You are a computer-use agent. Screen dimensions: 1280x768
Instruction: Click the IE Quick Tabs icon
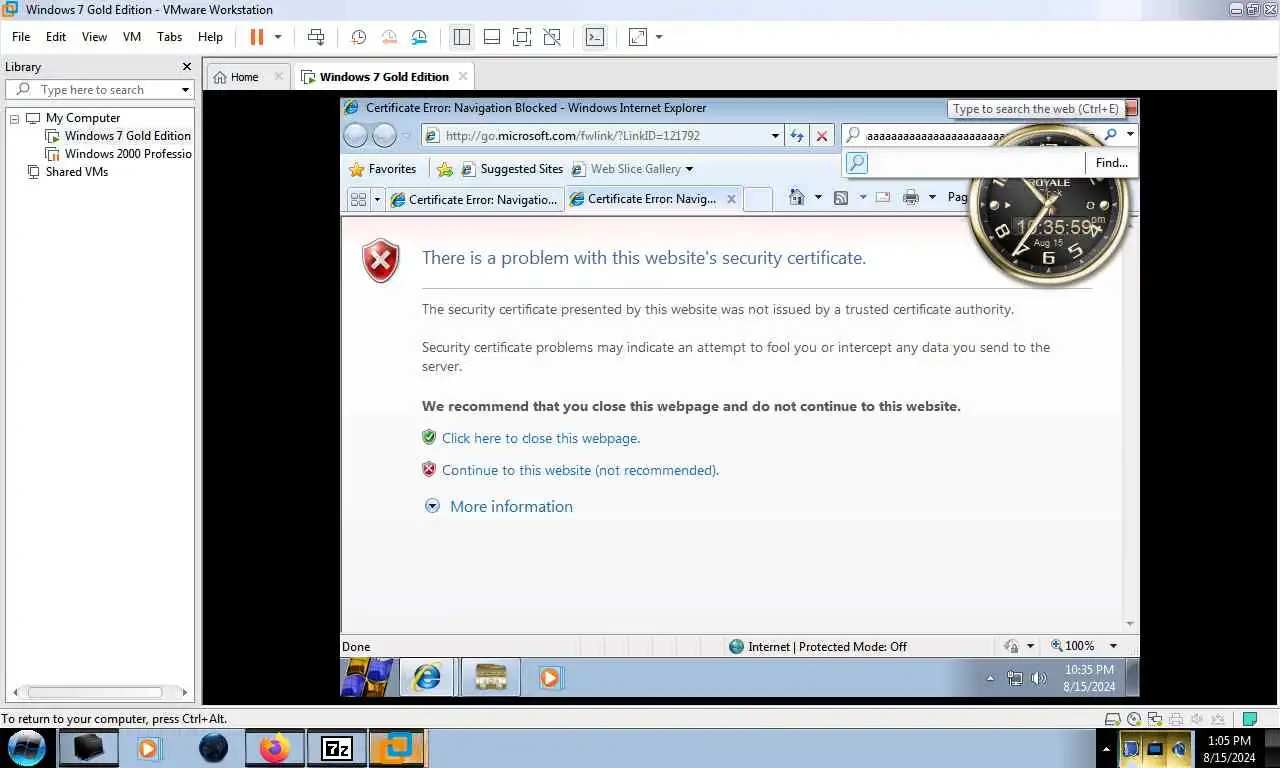pyautogui.click(x=358, y=199)
